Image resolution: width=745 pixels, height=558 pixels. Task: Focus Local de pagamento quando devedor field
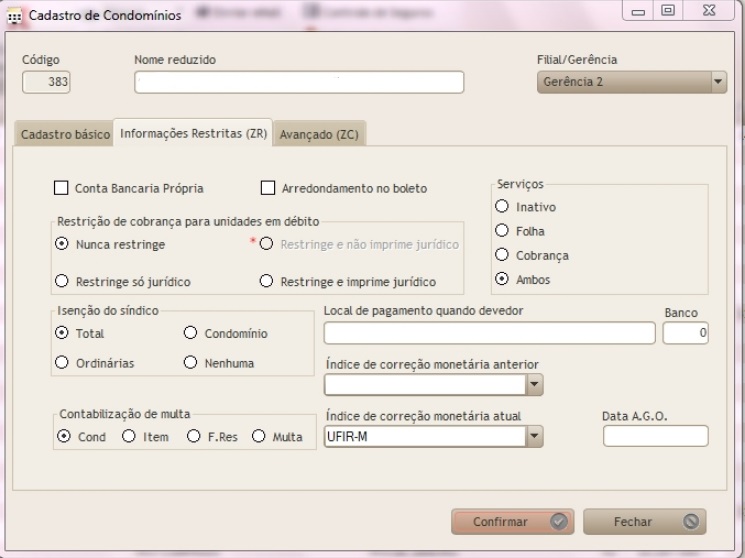click(489, 333)
